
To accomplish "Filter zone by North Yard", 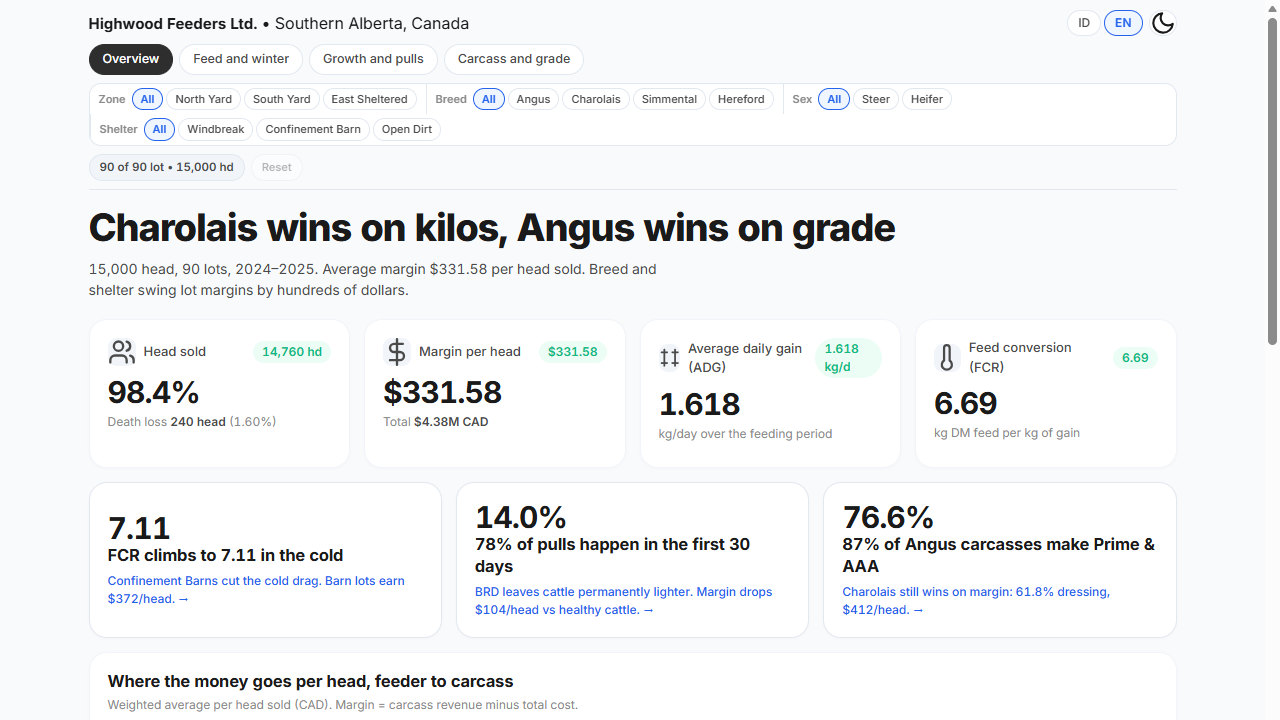I will tap(204, 99).
